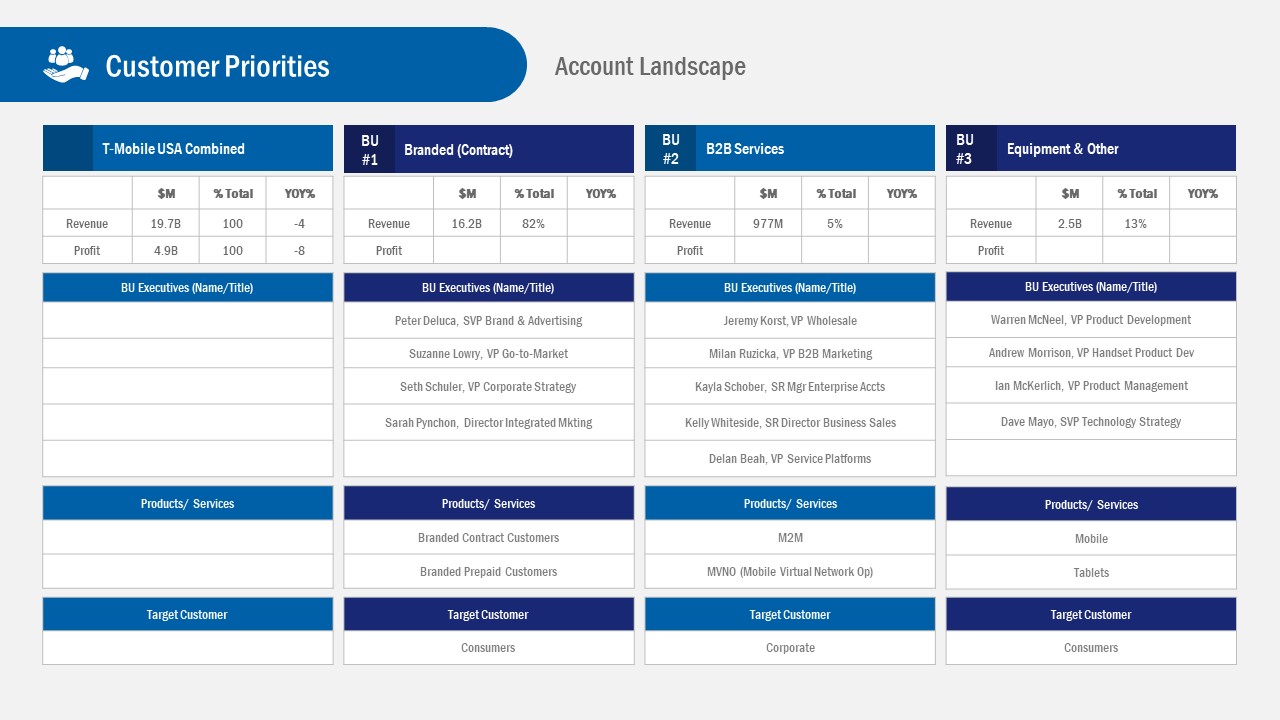Image resolution: width=1280 pixels, height=720 pixels.
Task: Click Jeremy Korst, VP Wholesale
Action: coord(790,321)
